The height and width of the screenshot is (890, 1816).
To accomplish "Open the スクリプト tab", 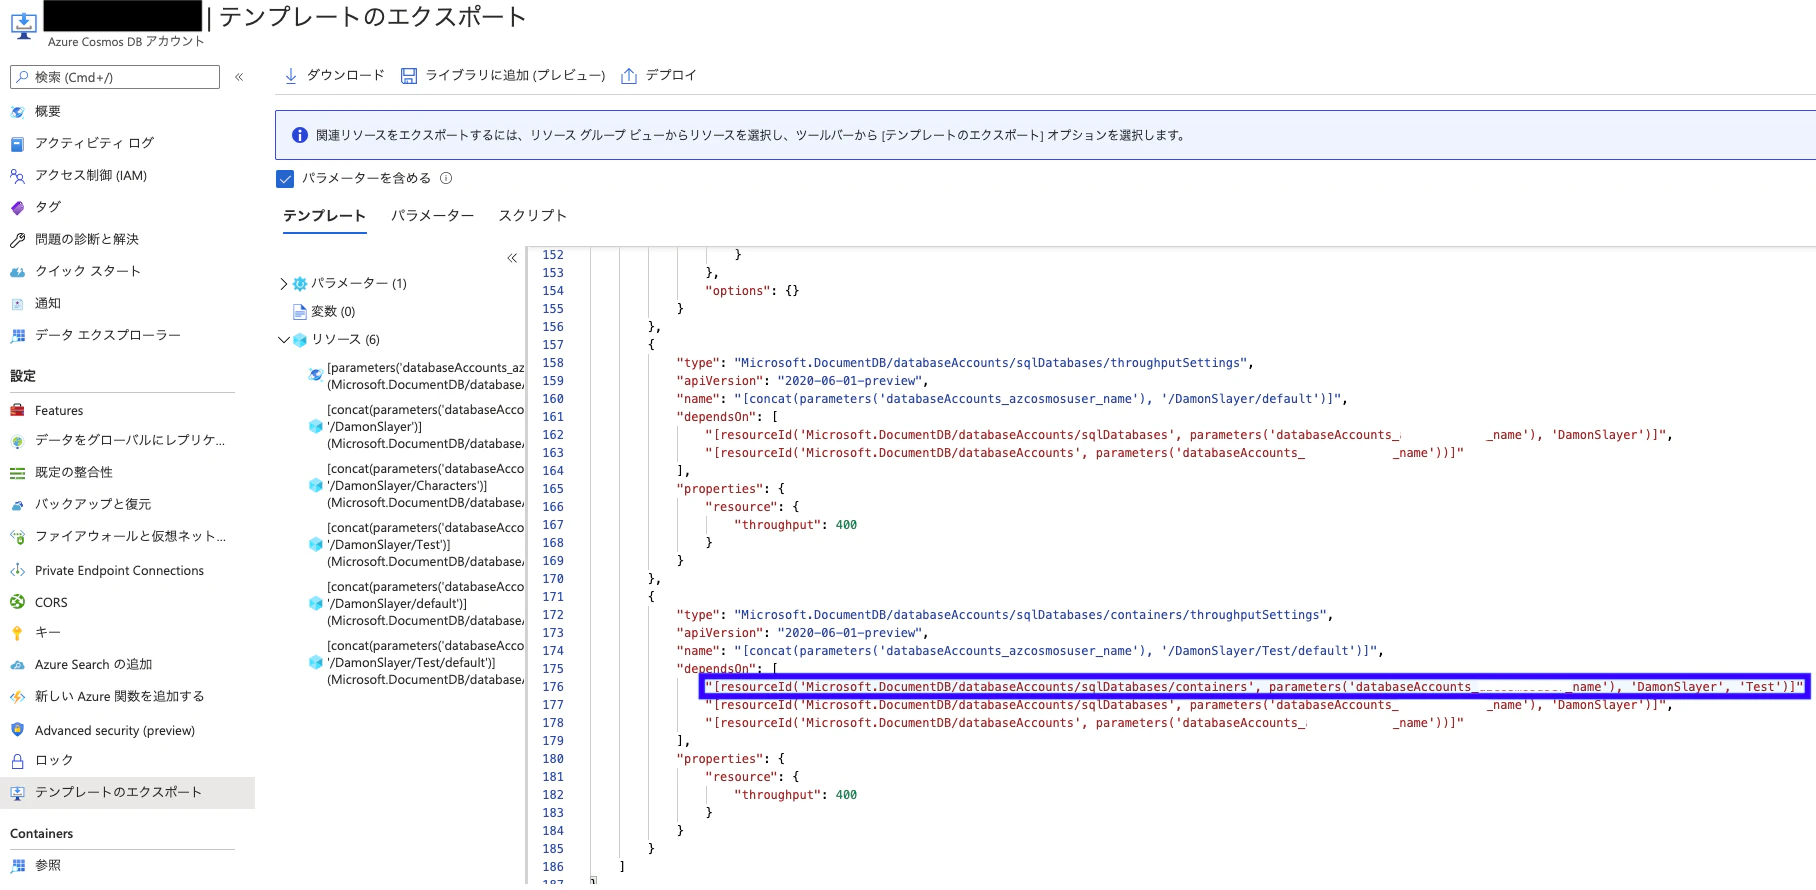I will tap(532, 216).
